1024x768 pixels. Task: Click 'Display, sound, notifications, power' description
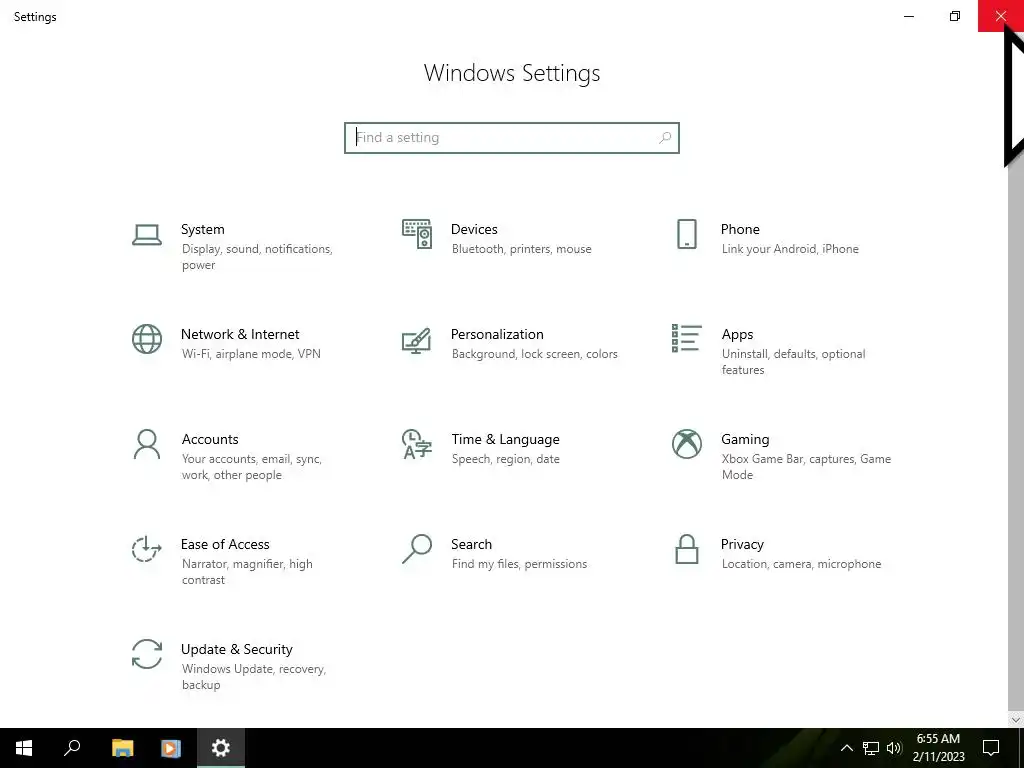[x=257, y=257]
